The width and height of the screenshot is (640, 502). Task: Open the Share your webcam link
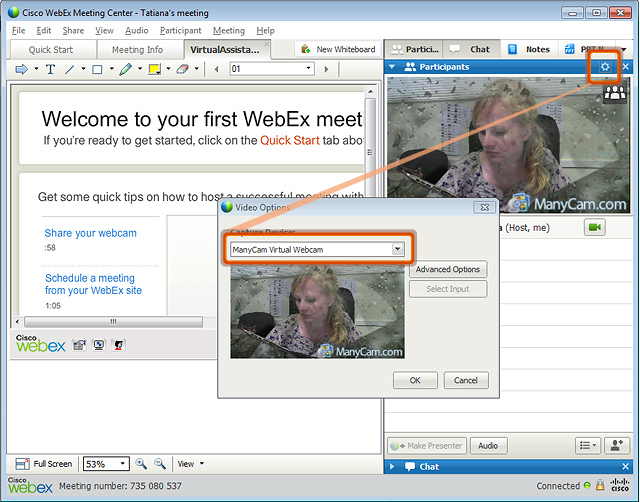click(90, 233)
